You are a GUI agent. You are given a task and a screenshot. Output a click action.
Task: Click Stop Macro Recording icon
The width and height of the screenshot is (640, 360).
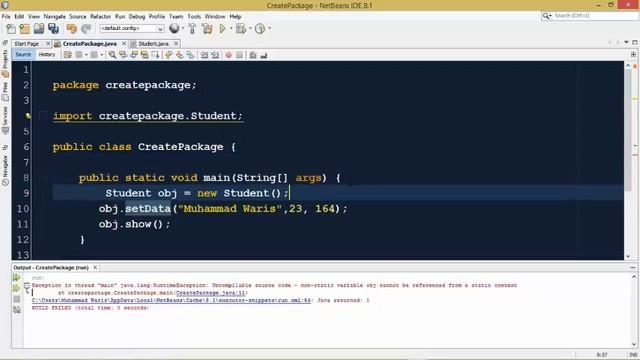tap(240, 55)
